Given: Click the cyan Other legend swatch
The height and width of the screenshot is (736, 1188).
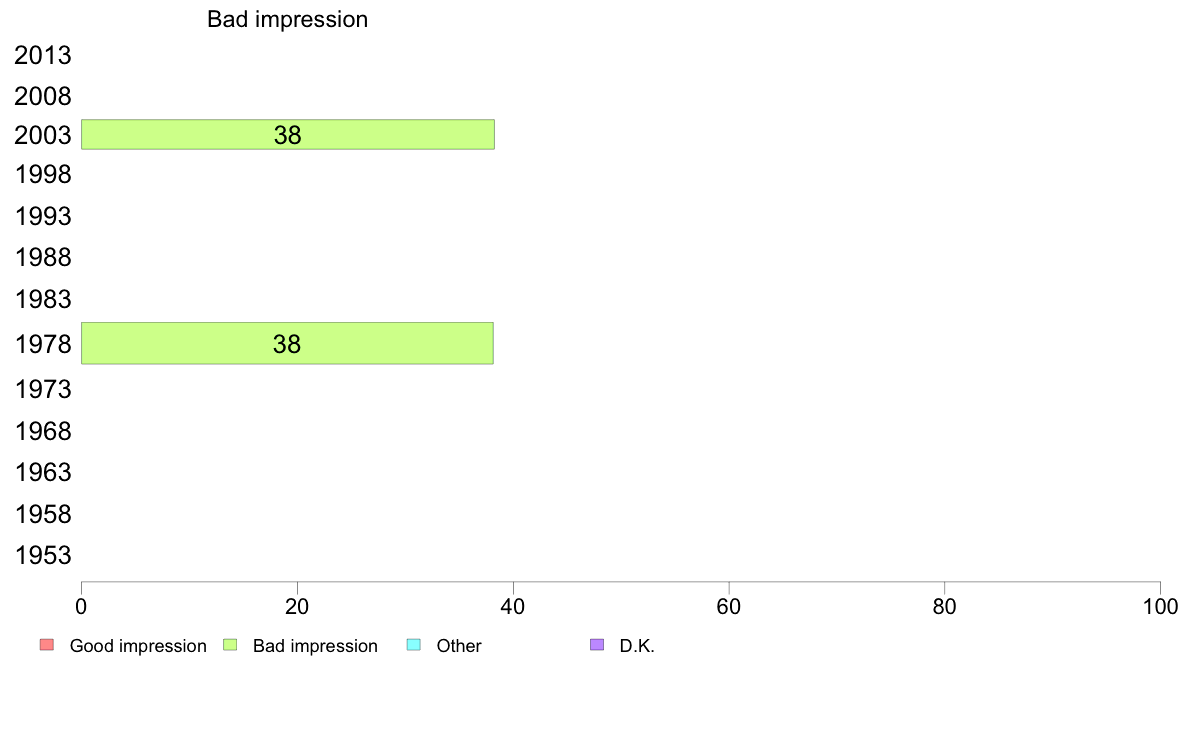Looking at the screenshot, I should (414, 645).
